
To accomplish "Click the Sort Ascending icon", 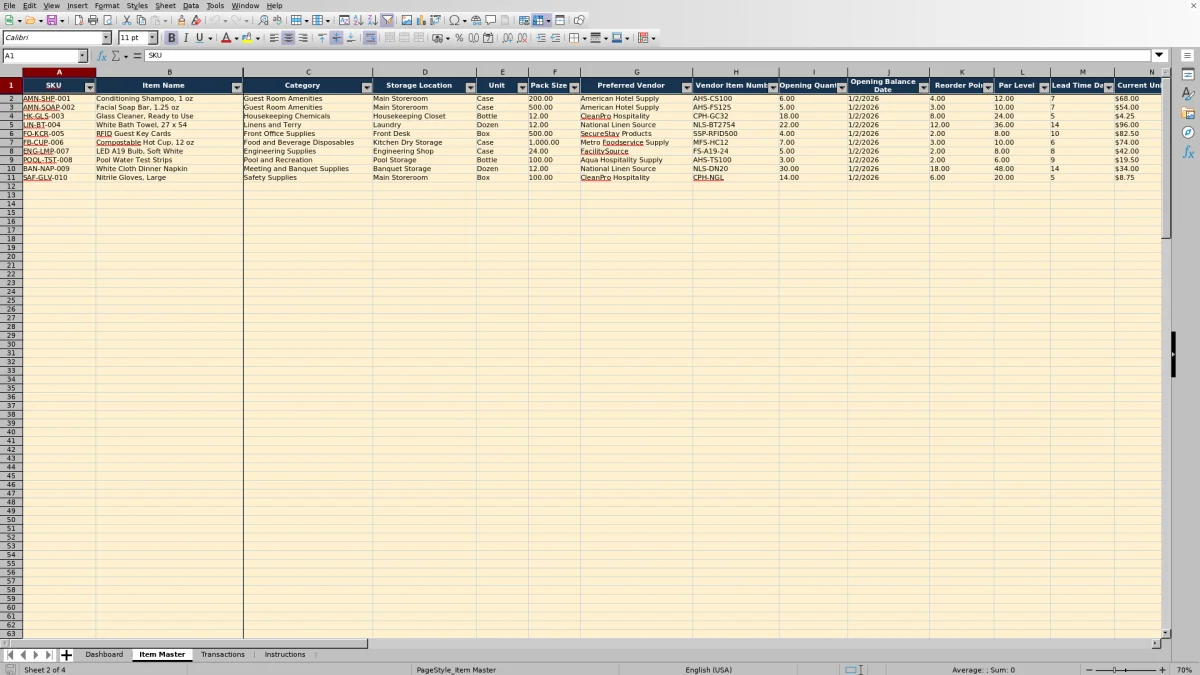I will pos(358,20).
